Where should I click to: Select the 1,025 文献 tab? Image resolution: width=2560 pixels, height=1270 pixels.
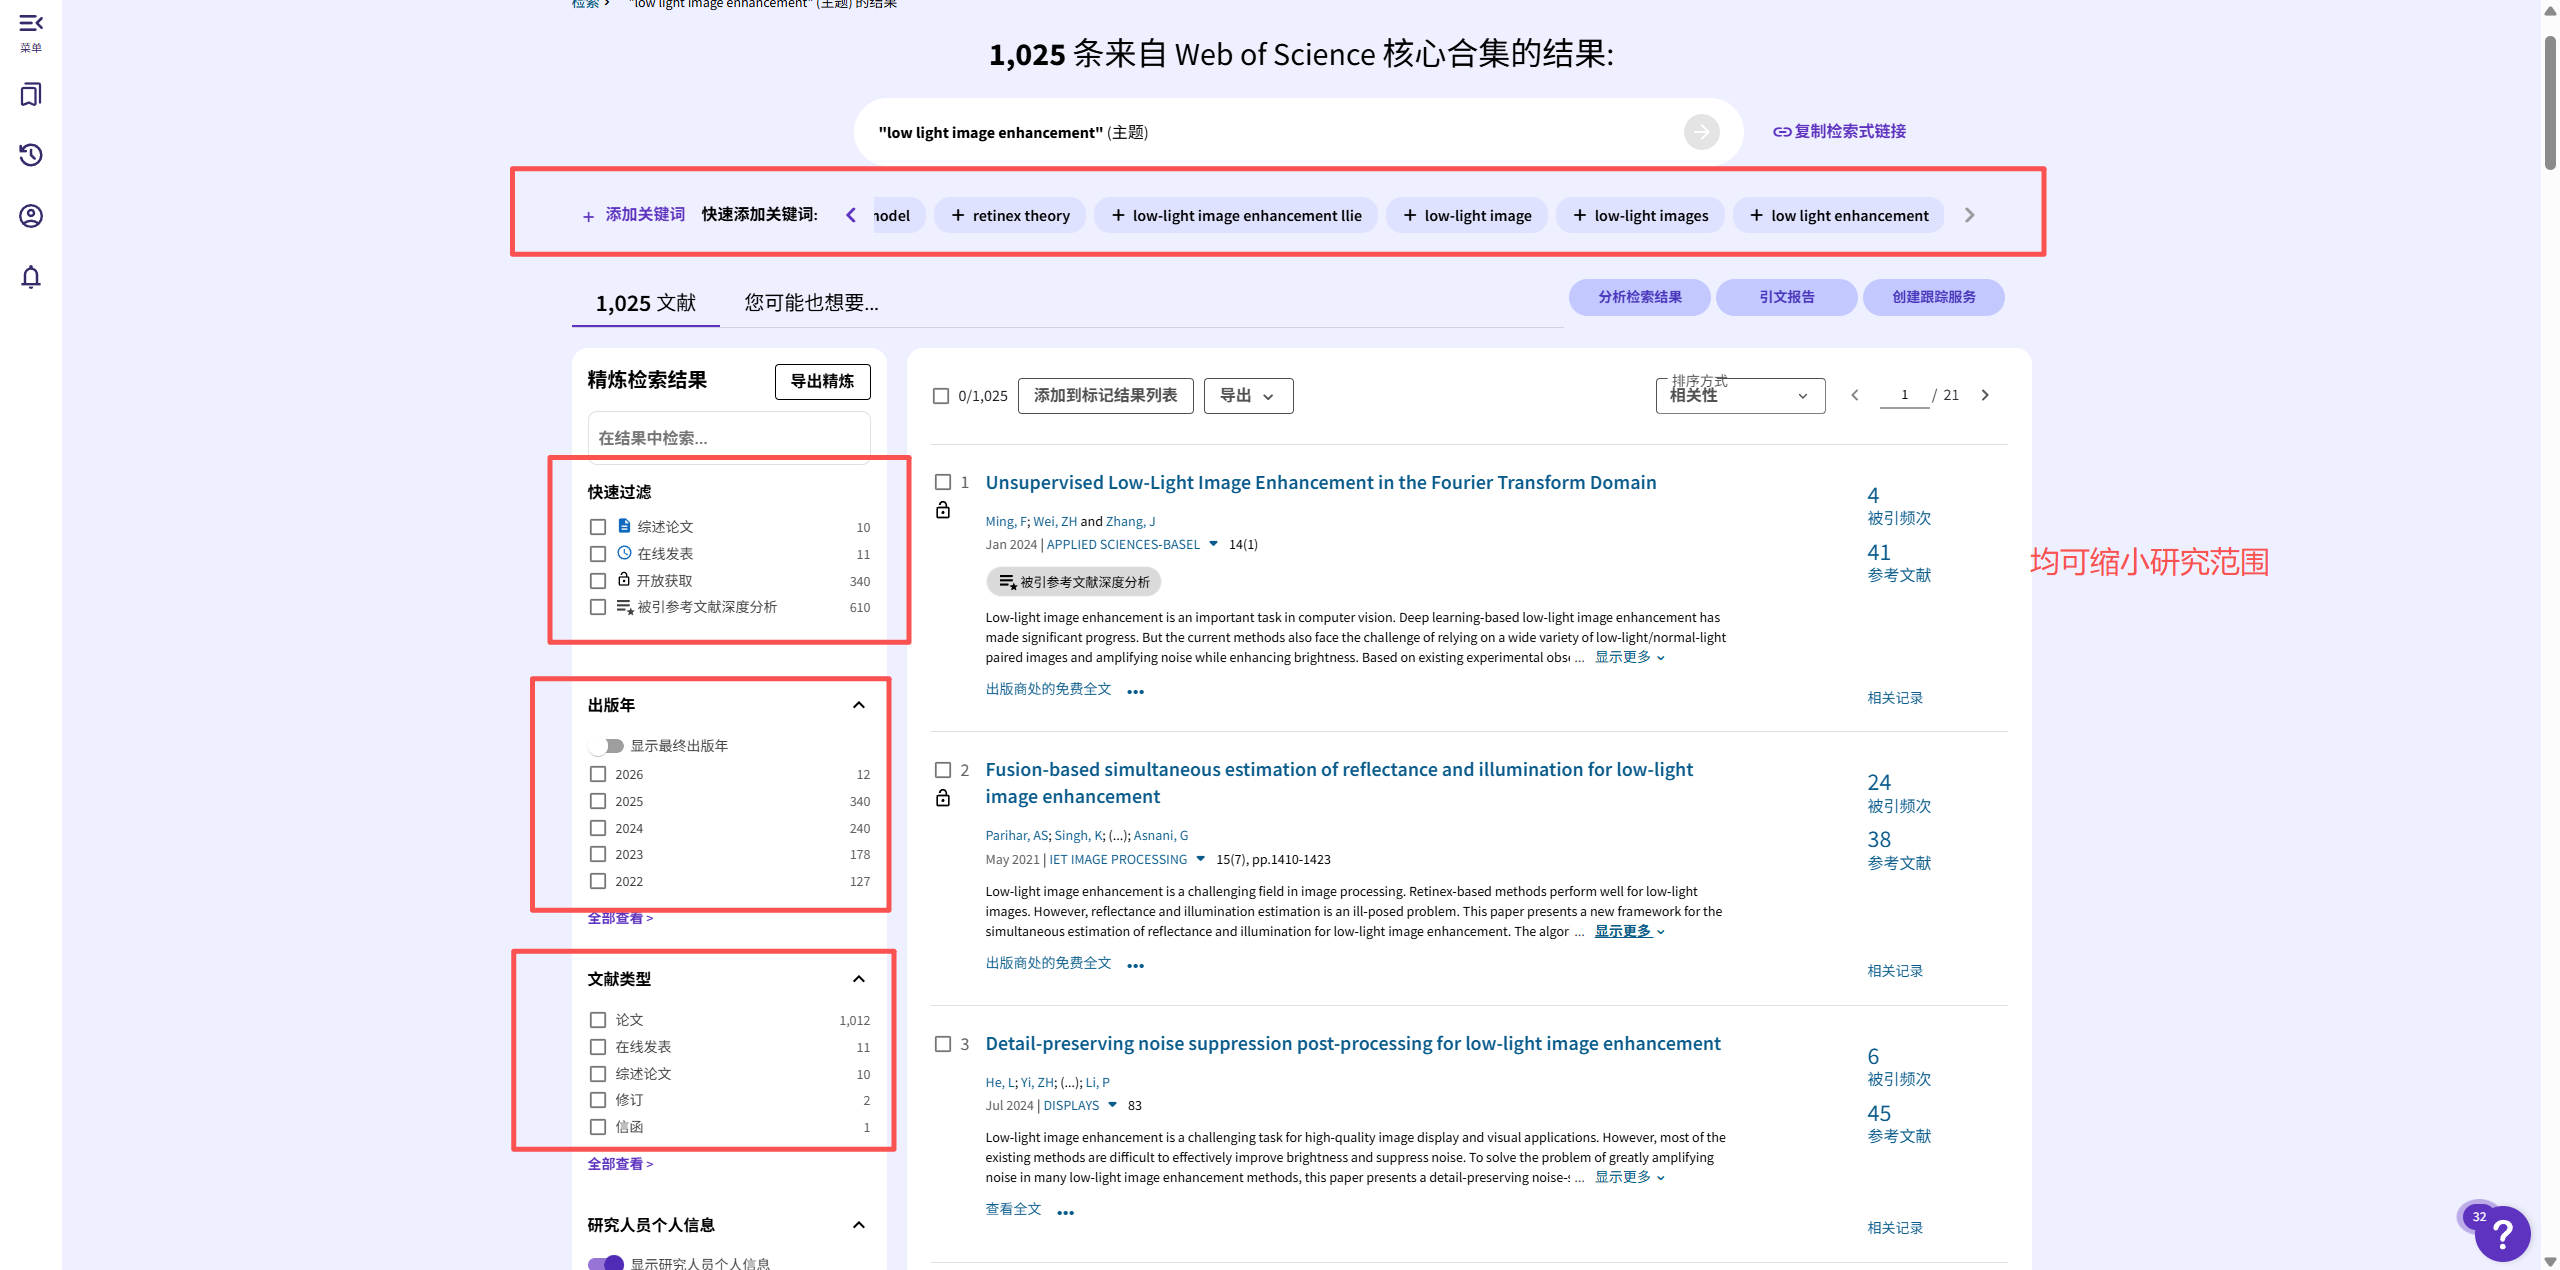(646, 303)
